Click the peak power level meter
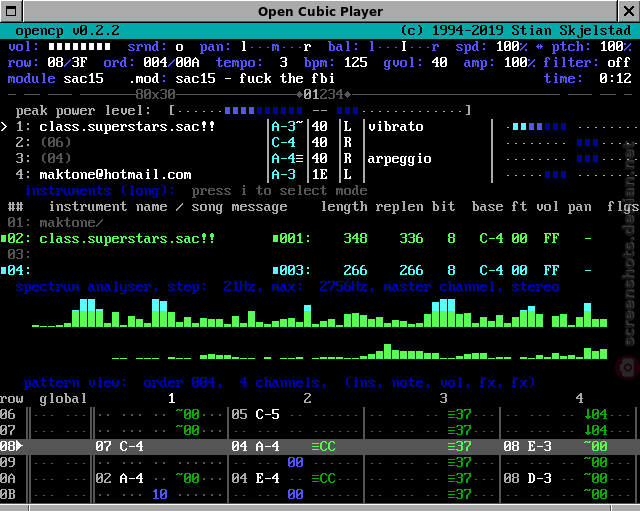The image size is (640, 511). (320, 110)
